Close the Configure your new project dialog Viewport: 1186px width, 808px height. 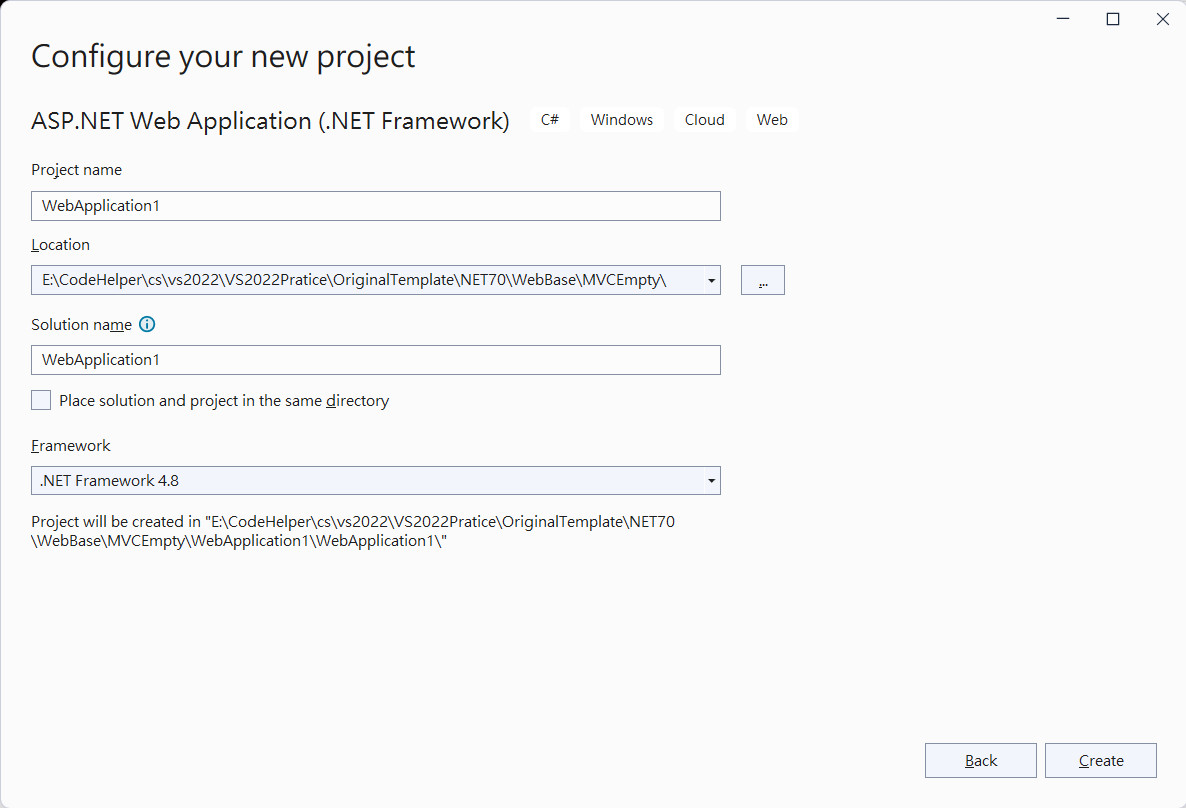coord(1163,19)
